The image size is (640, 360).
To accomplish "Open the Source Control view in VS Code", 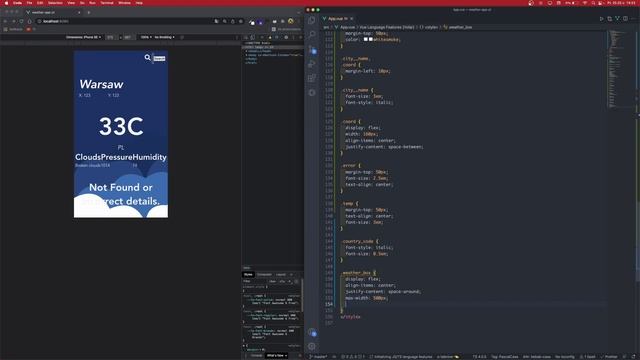I will [312, 49].
